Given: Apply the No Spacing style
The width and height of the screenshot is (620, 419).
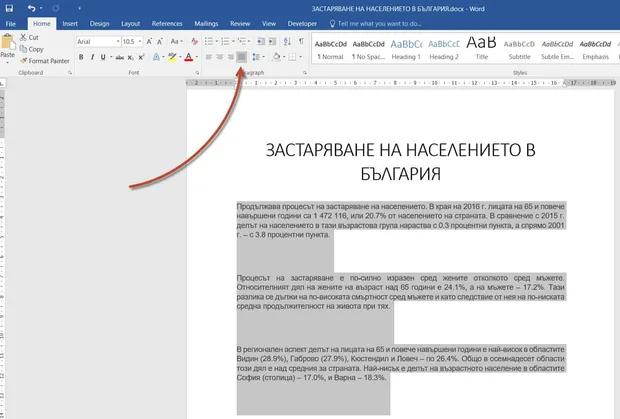Looking at the screenshot, I should [x=368, y=49].
